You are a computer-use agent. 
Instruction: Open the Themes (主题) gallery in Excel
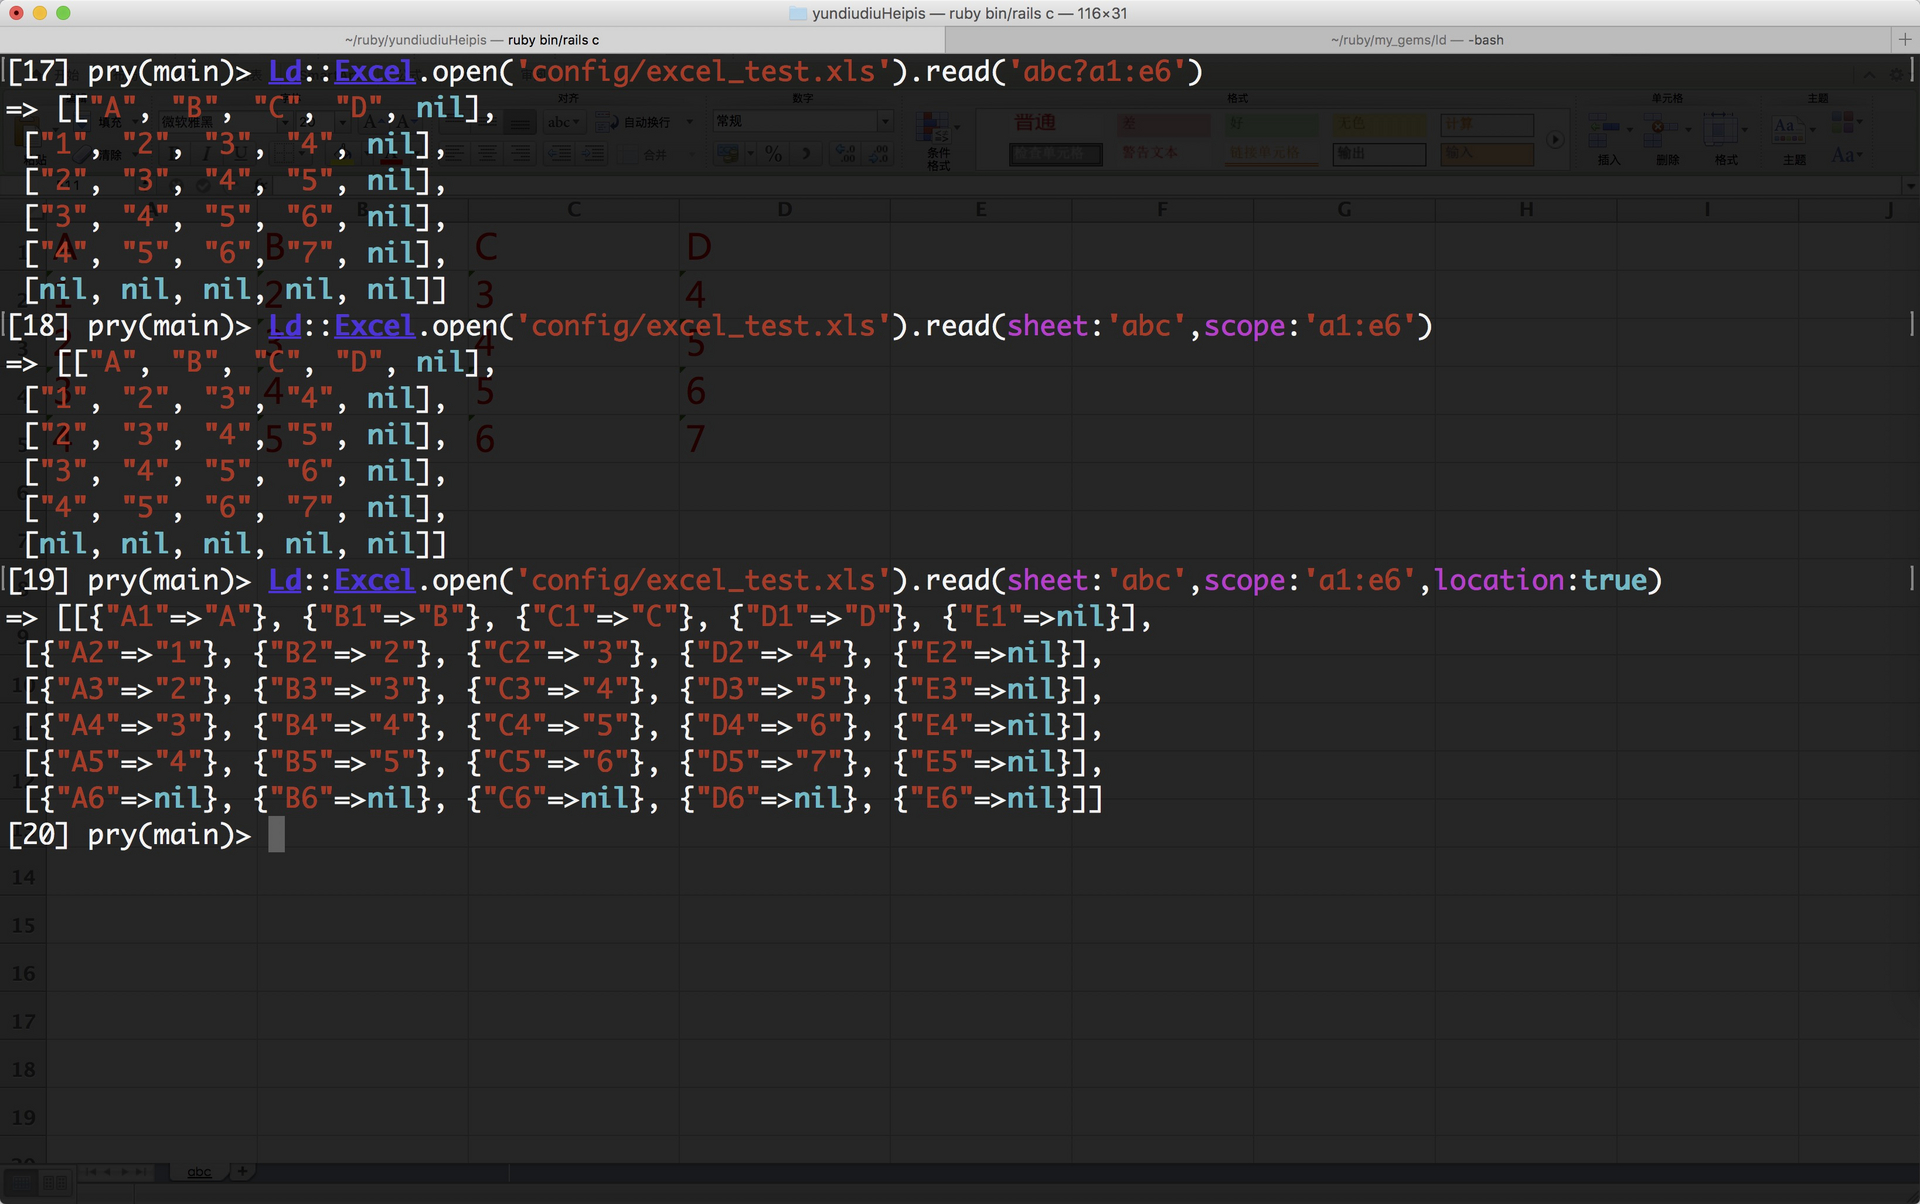point(1789,129)
